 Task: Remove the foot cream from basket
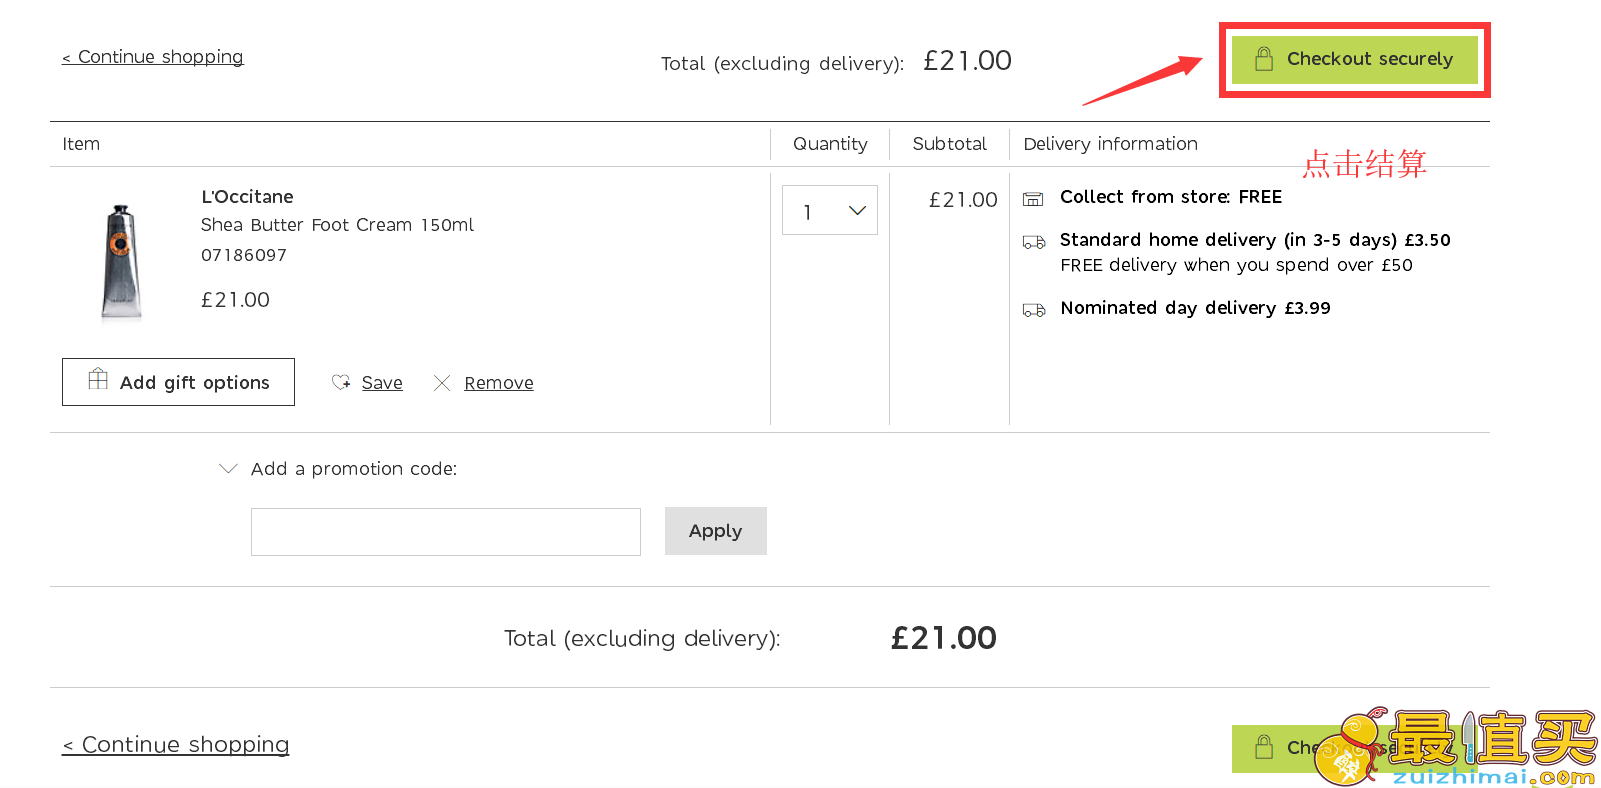(499, 383)
